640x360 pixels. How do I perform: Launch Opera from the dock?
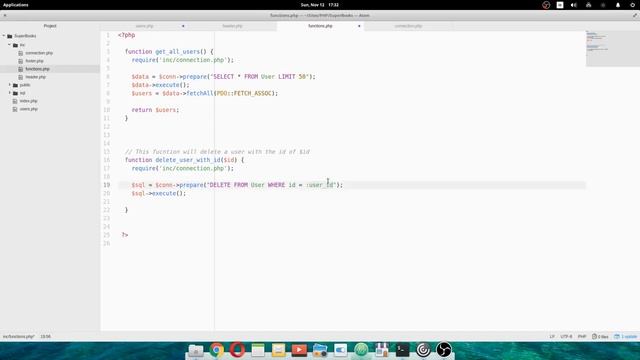237,350
